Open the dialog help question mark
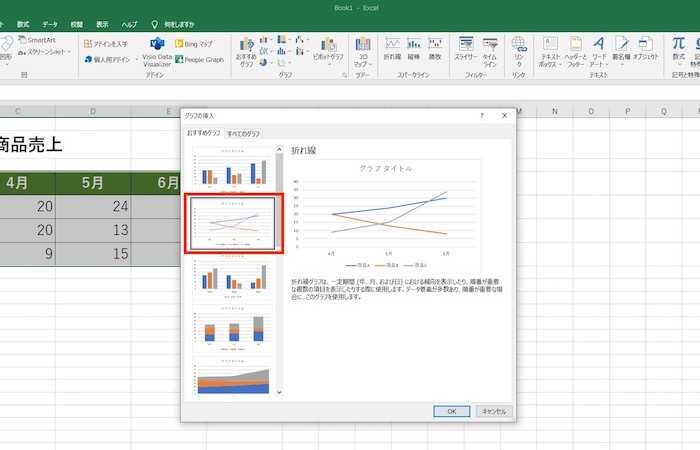700x450 pixels. (482, 116)
